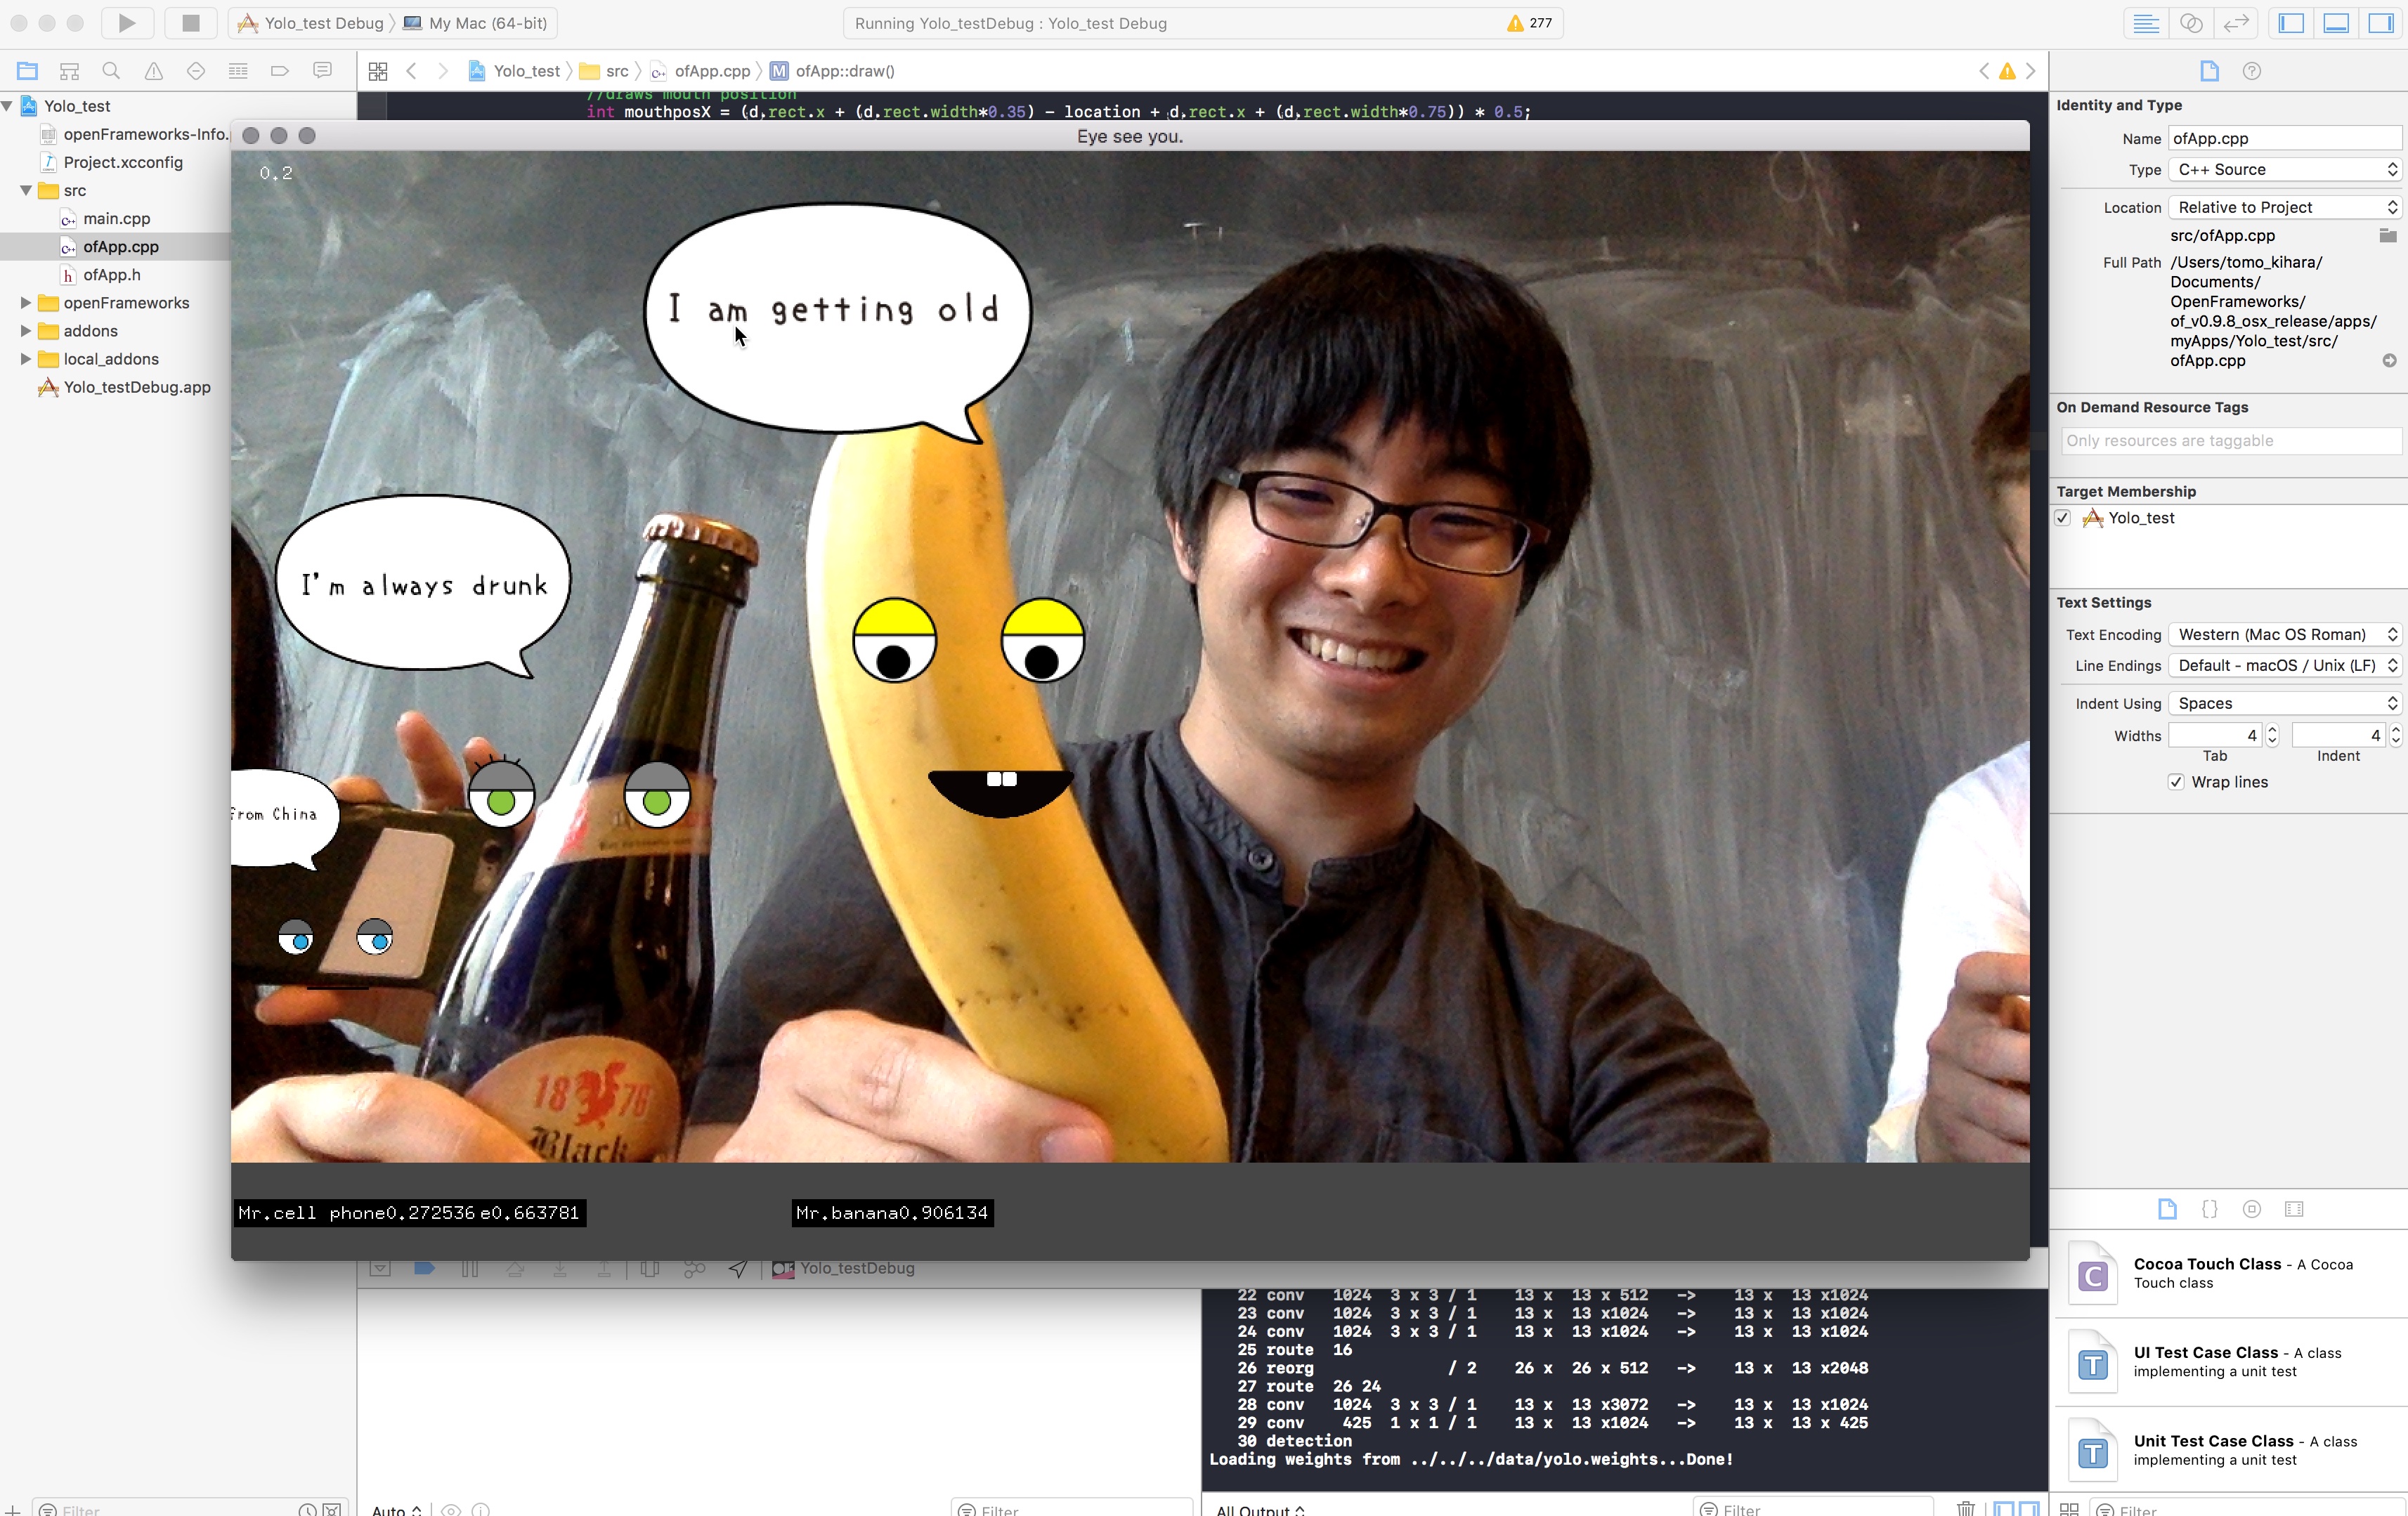Image resolution: width=2408 pixels, height=1516 pixels.
Task: Open the Line Endings dropdown
Action: coord(2284,665)
